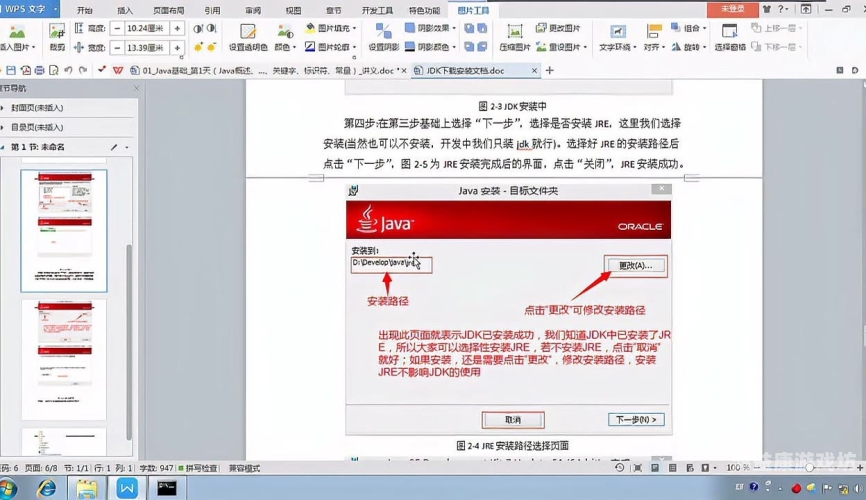Screen dimensions: 866x500
Task: Click the export to PDF icon
Action: coord(25,70)
